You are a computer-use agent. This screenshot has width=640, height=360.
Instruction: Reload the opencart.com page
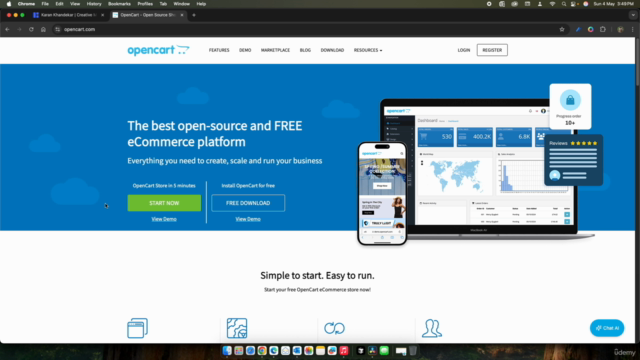point(31,29)
